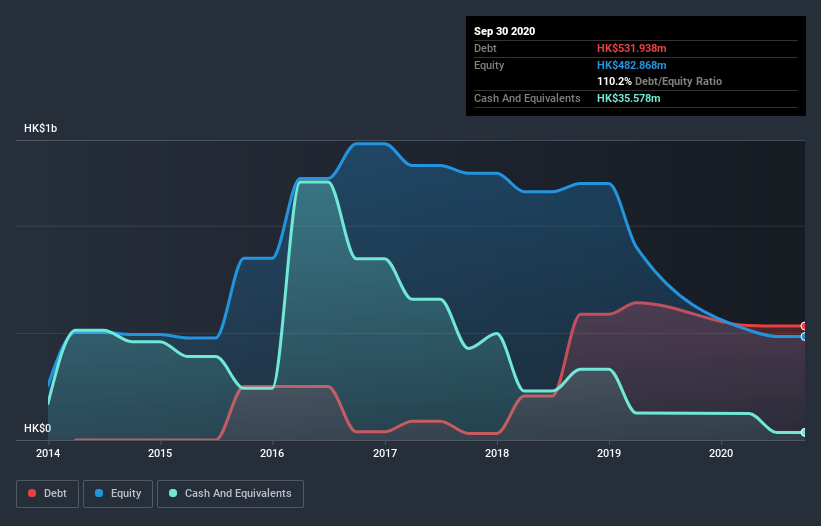Click the 2014 x-axis label
Image resolution: width=821 pixels, height=526 pixels.
coord(48,453)
